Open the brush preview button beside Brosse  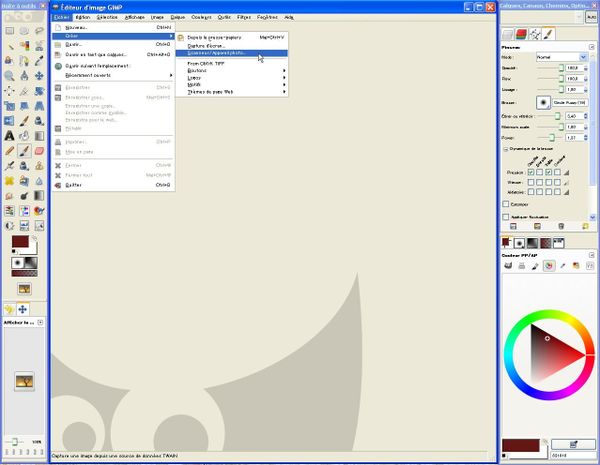[x=543, y=103]
